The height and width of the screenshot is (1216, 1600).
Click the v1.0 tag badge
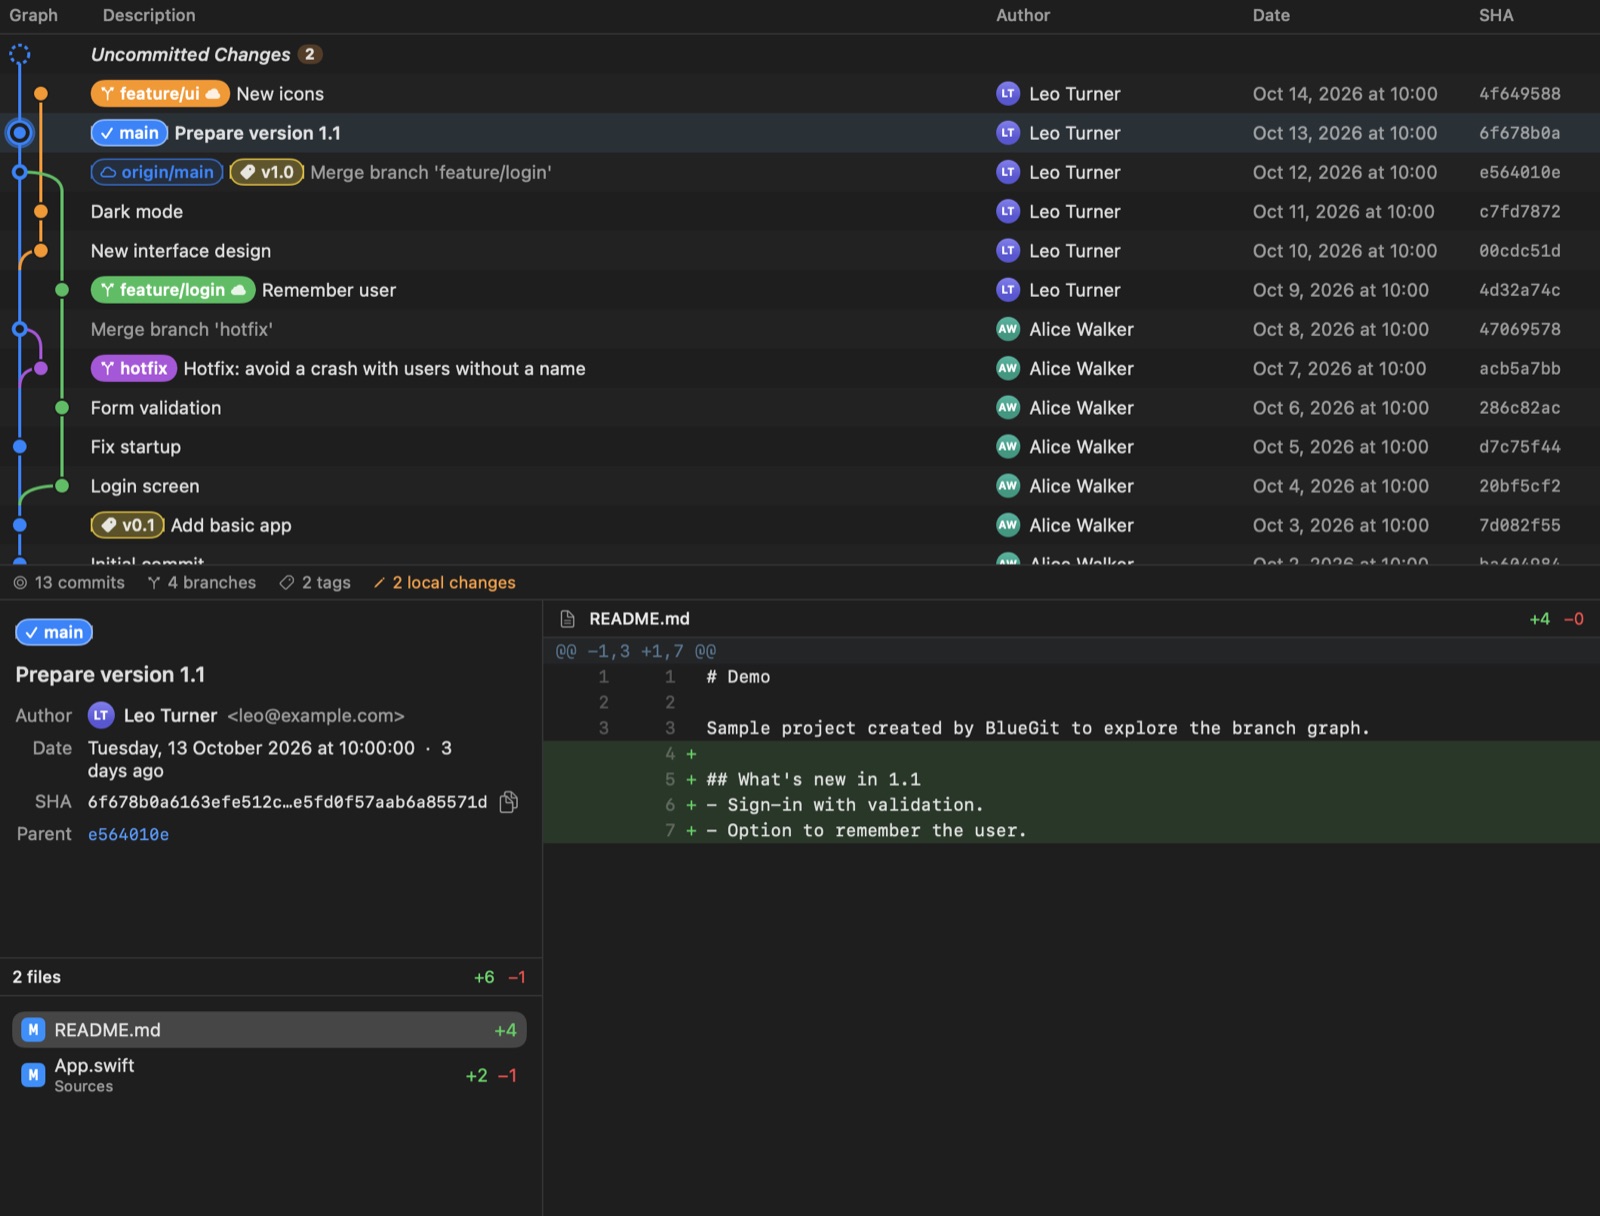point(267,172)
